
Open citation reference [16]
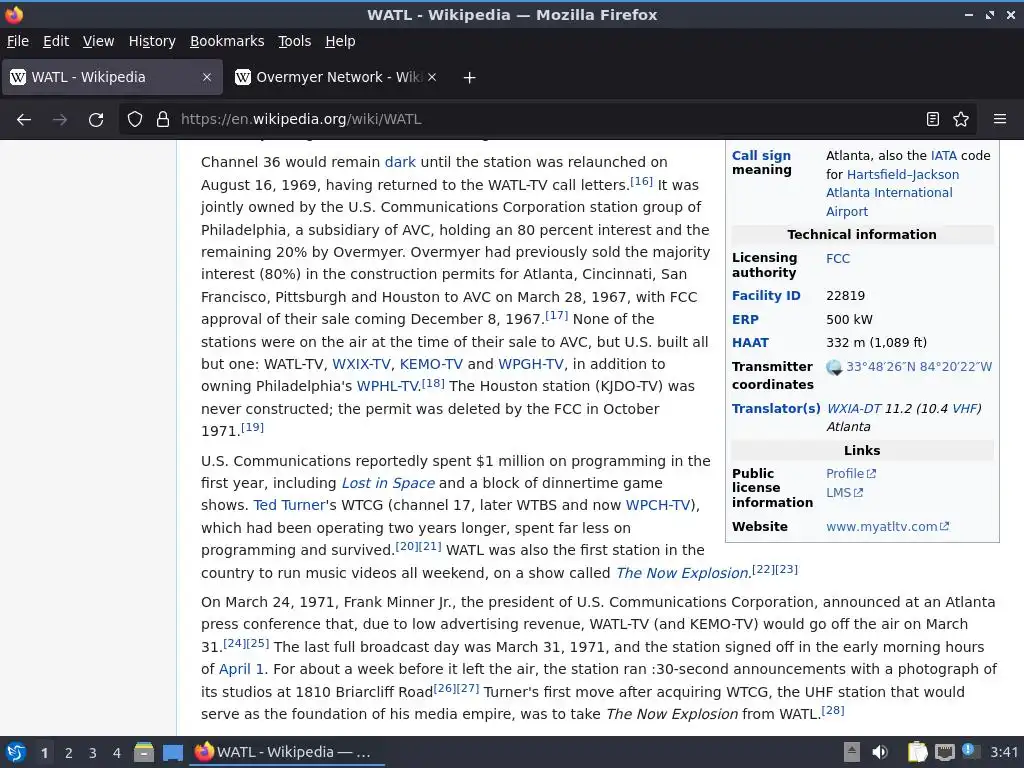(x=641, y=181)
